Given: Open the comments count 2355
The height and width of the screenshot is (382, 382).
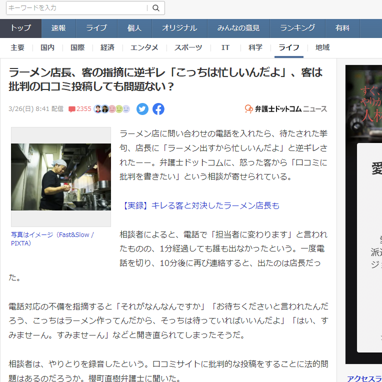Looking at the screenshot, I should click(80, 109).
